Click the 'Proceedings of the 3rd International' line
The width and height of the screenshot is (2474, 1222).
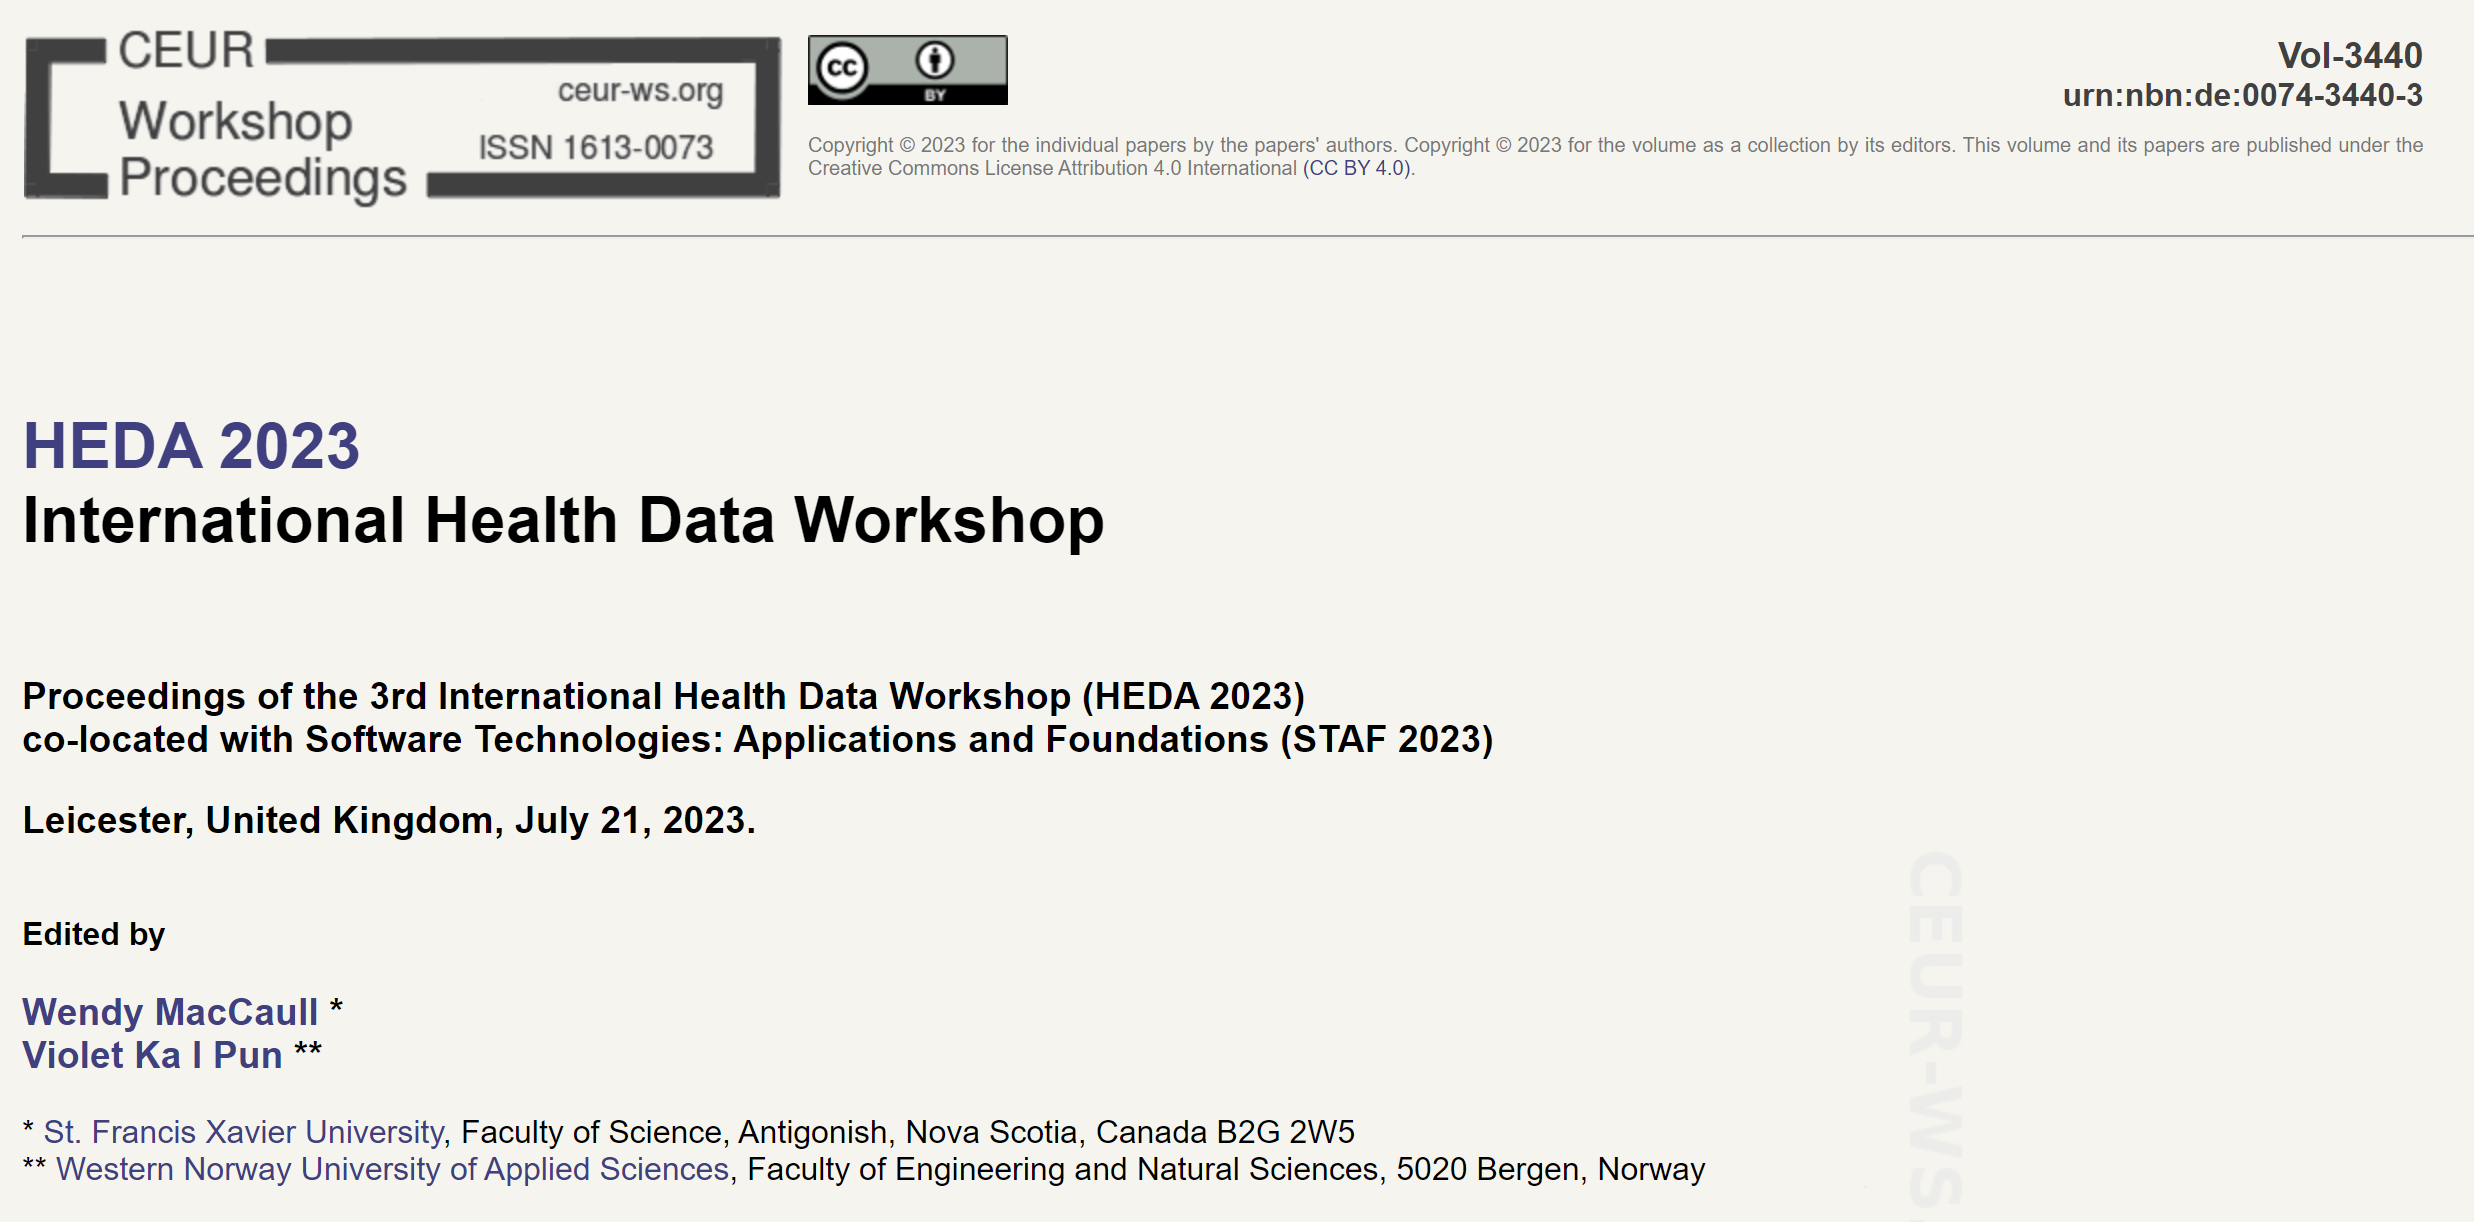click(663, 696)
